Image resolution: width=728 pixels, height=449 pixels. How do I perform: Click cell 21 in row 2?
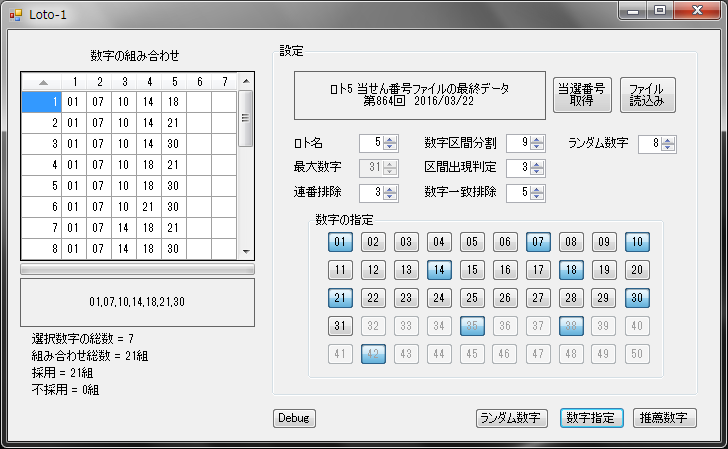(x=174, y=123)
